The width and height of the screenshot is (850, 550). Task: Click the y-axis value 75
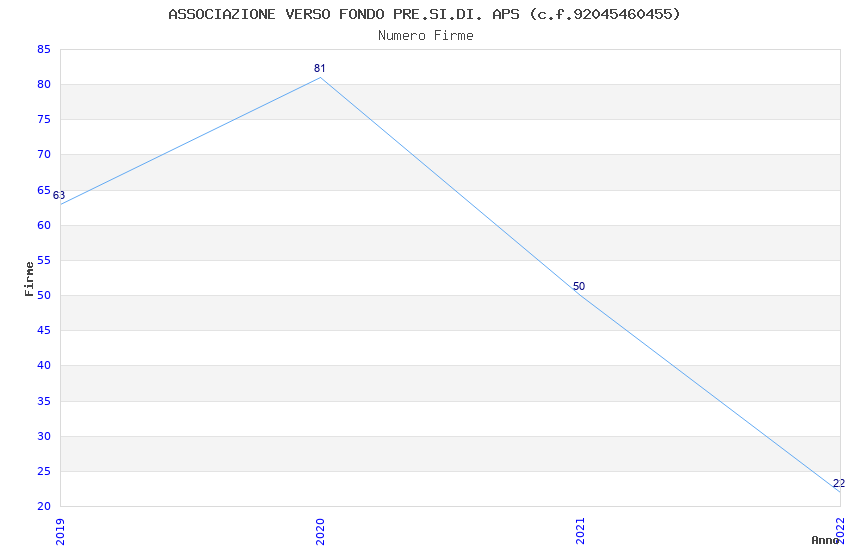pos(44,119)
